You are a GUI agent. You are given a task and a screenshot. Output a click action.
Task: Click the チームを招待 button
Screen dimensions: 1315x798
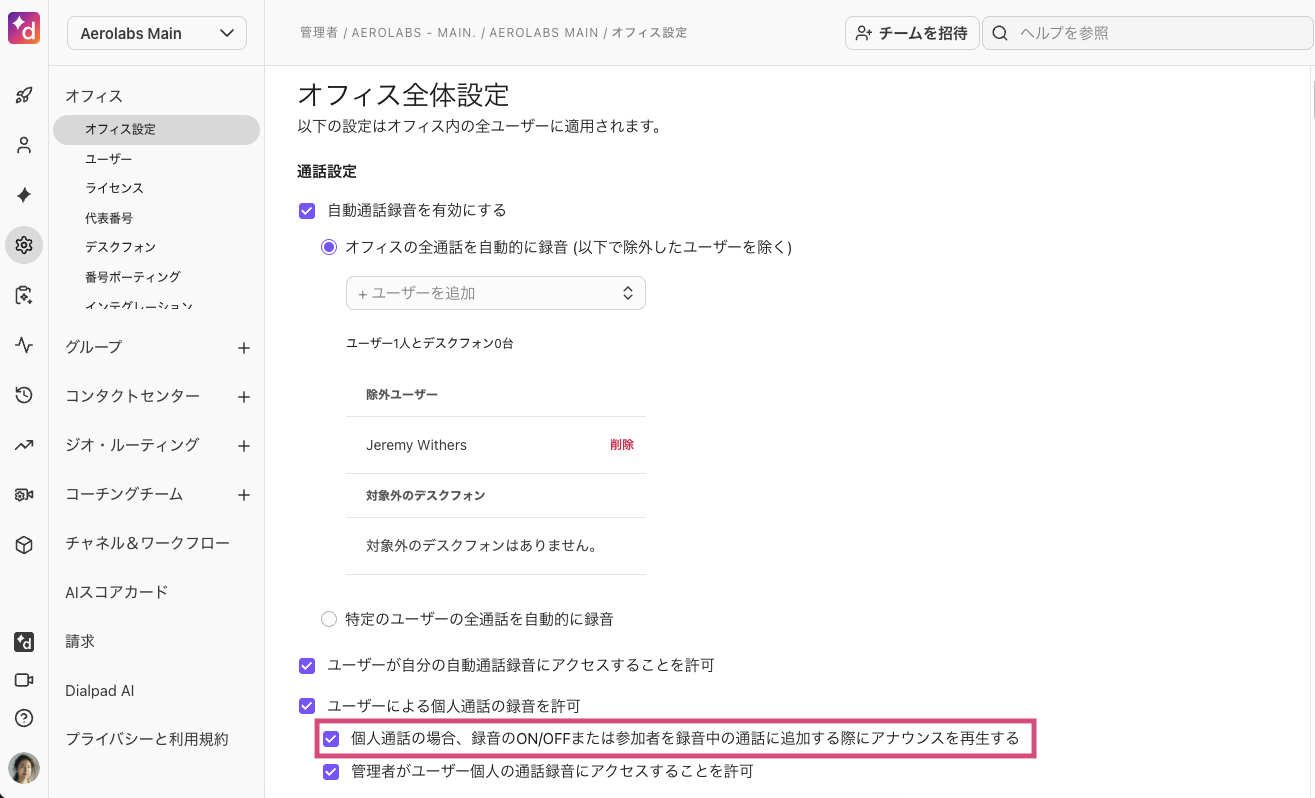coord(911,32)
